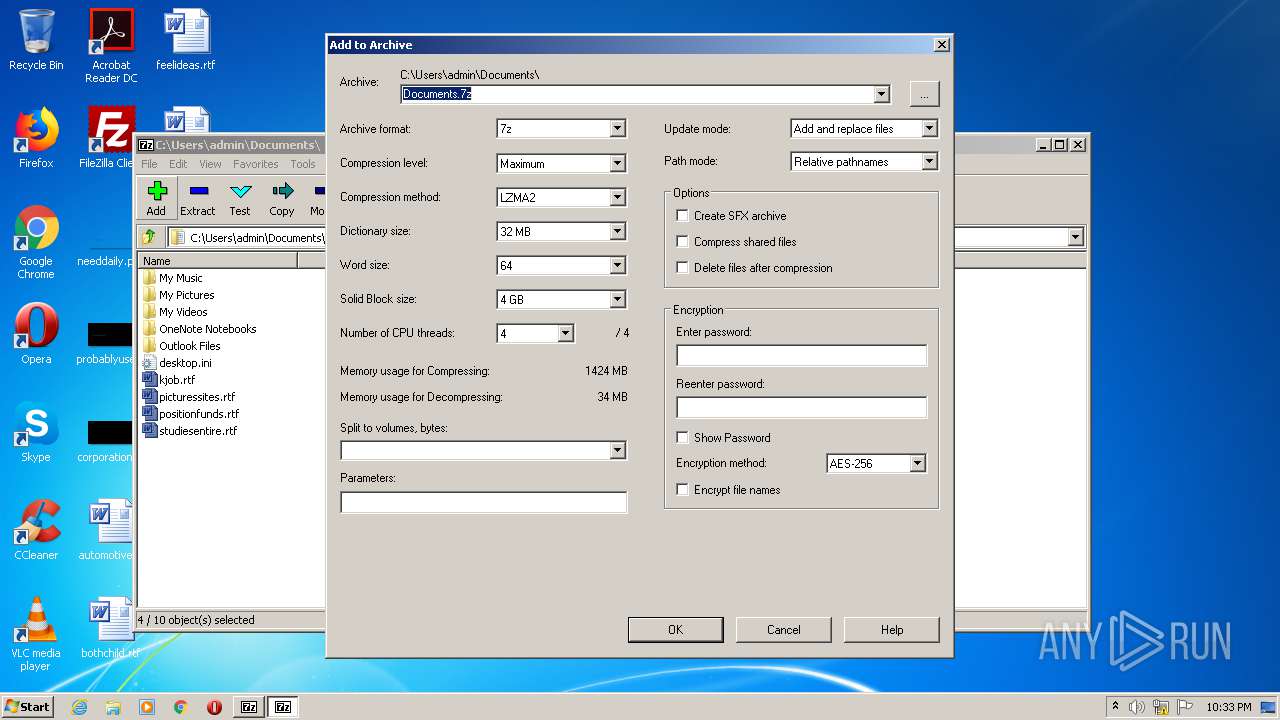Click the up-folder icon in 7-Zip address bar
Image resolution: width=1280 pixels, height=720 pixels.
pyautogui.click(x=149, y=237)
